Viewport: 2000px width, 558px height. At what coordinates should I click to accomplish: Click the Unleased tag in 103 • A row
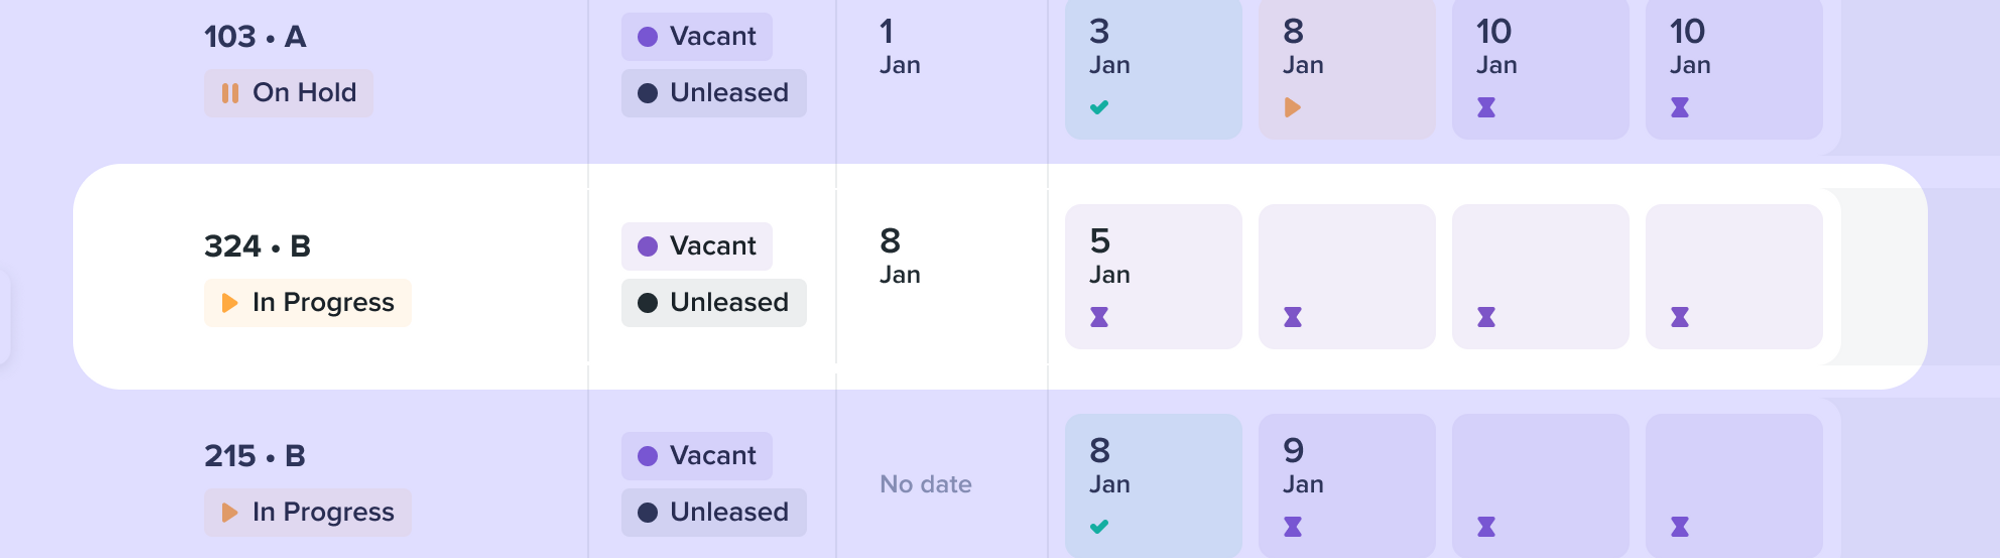tap(713, 93)
